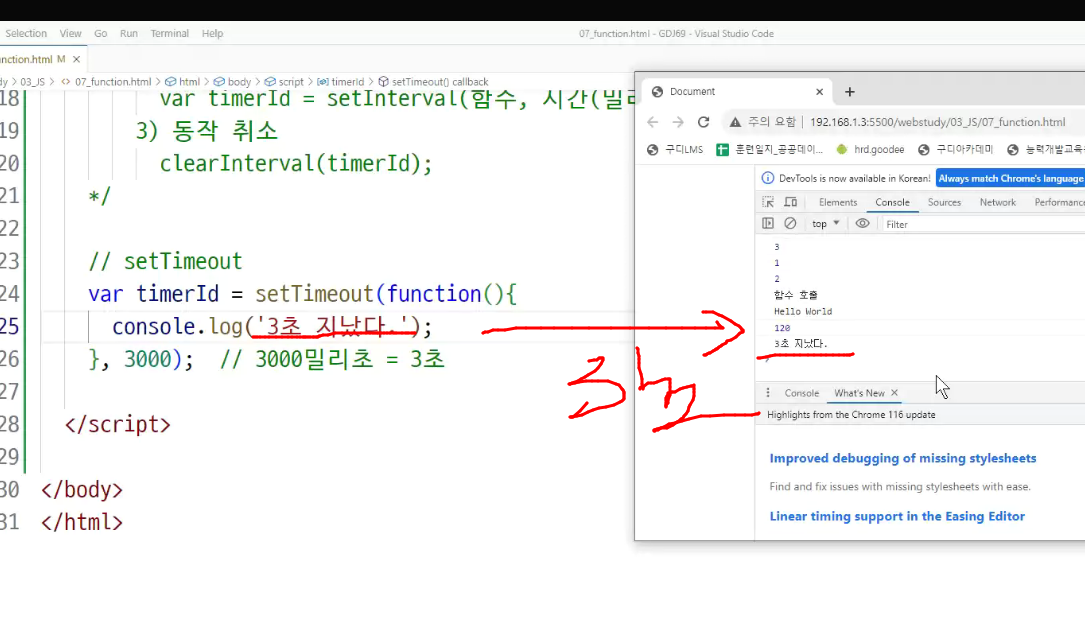Viewport: 1085px width, 628px height.
Task: Go forward in Chrome browser
Action: pyautogui.click(x=678, y=122)
